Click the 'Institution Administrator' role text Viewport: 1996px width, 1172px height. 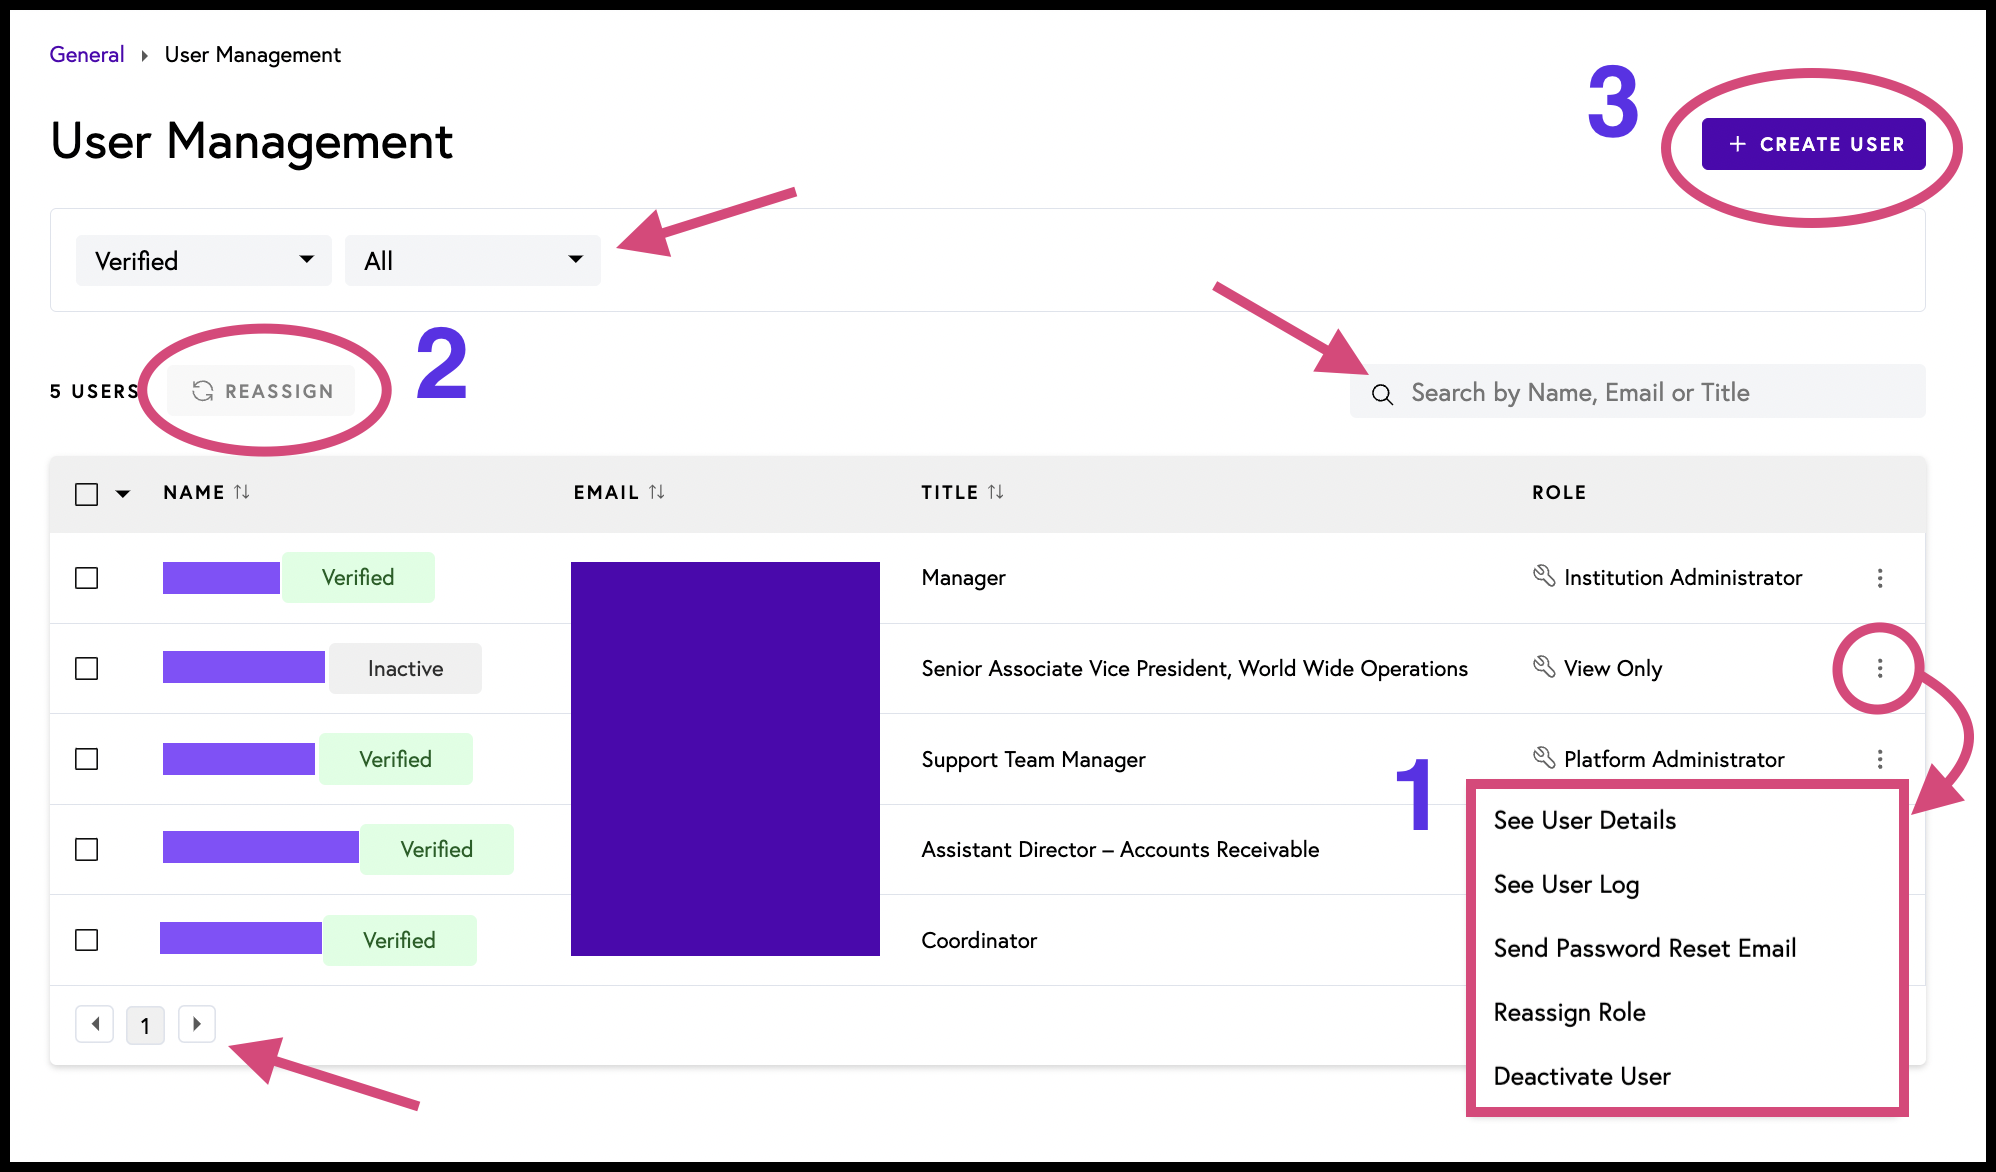point(1683,577)
